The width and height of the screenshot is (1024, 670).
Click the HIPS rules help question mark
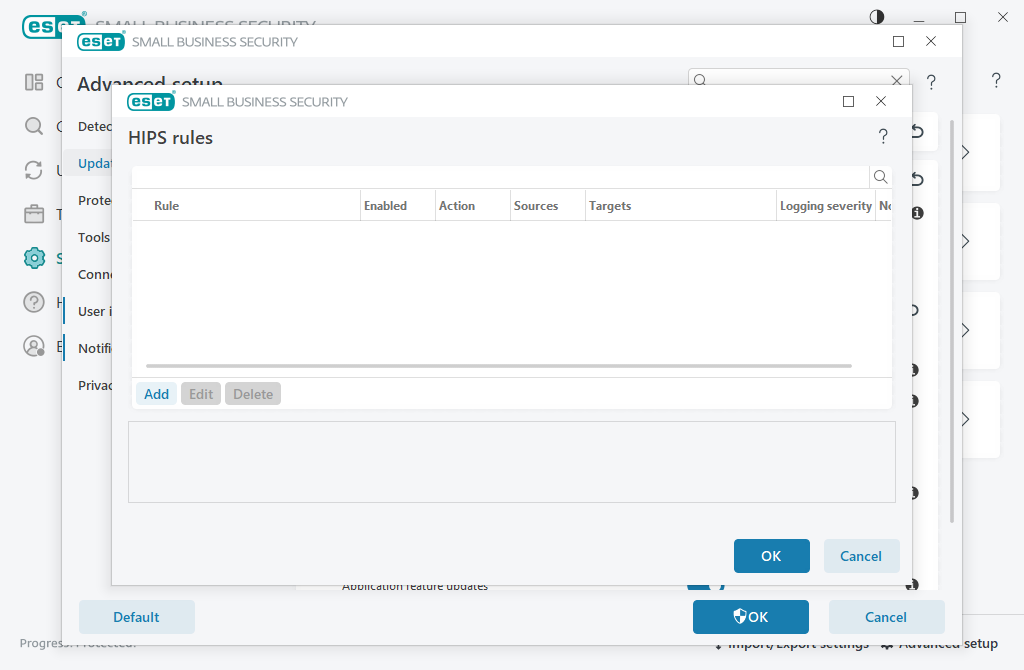click(x=883, y=137)
